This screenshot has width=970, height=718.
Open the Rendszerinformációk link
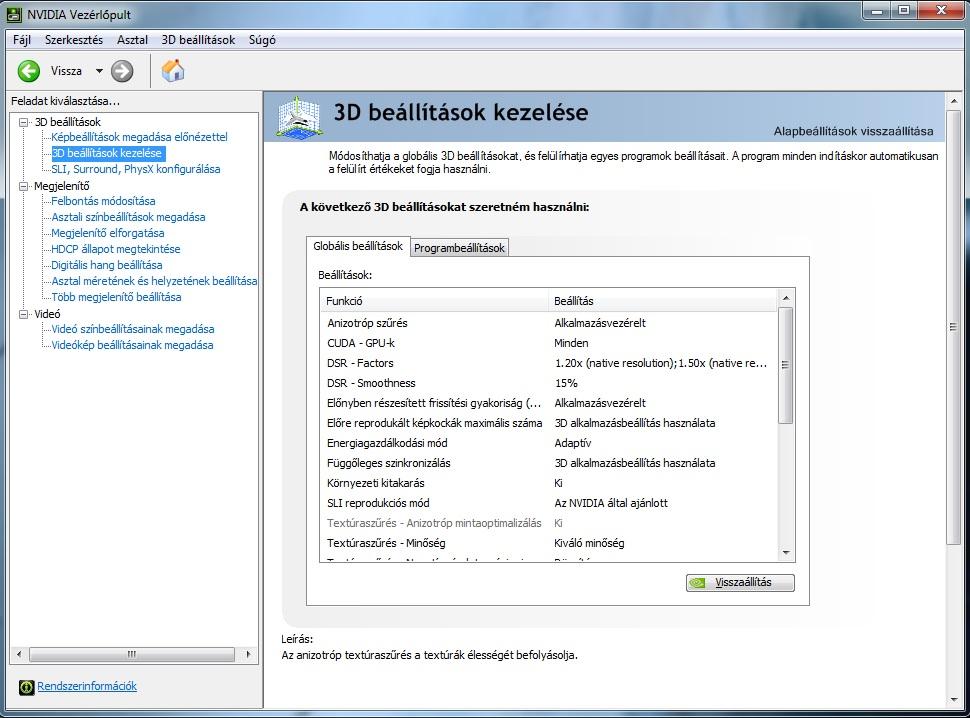point(87,686)
